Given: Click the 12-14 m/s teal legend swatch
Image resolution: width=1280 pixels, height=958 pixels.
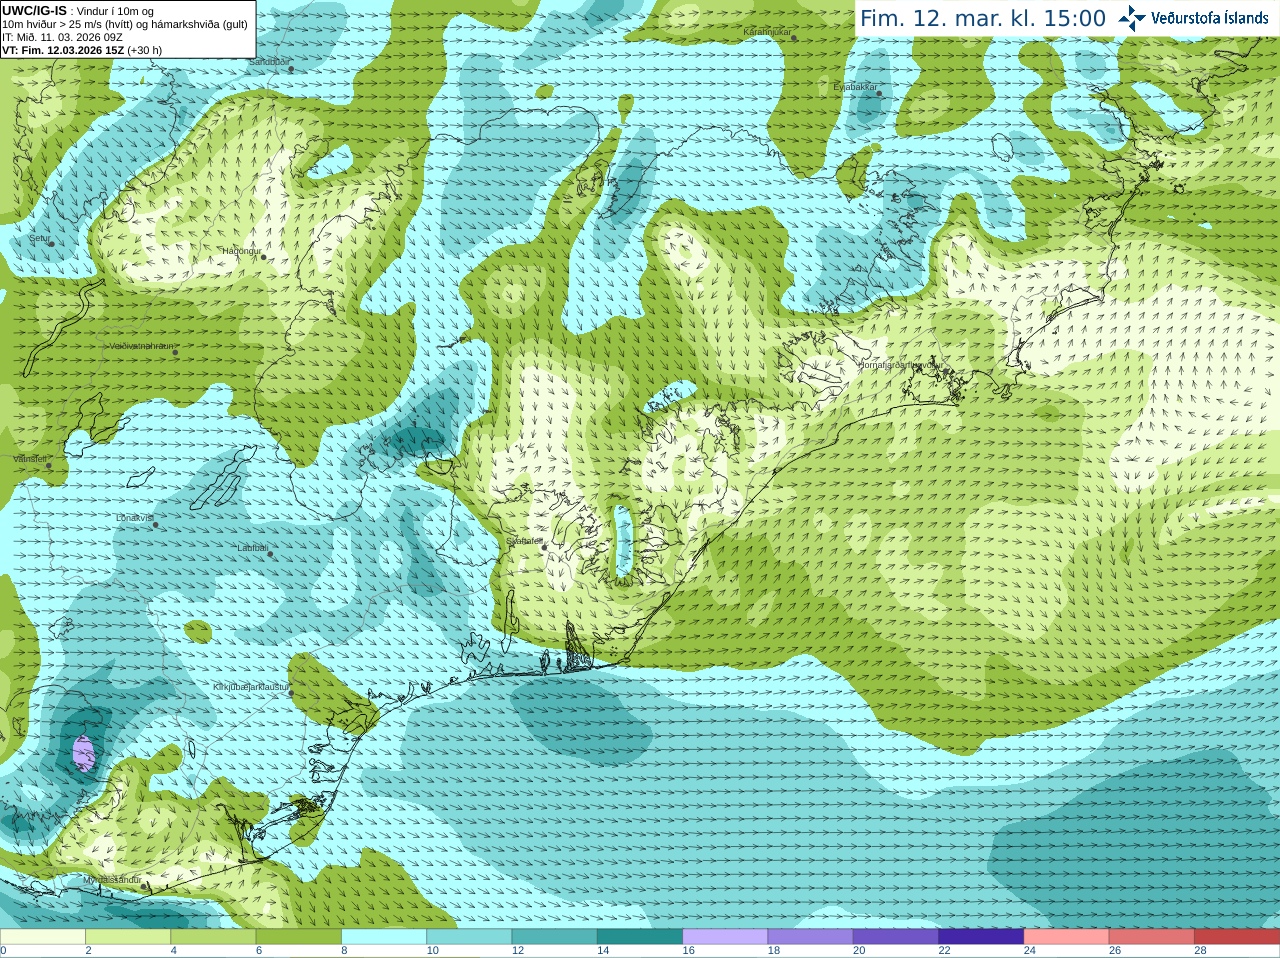Looking at the screenshot, I should pyautogui.click(x=555, y=937).
